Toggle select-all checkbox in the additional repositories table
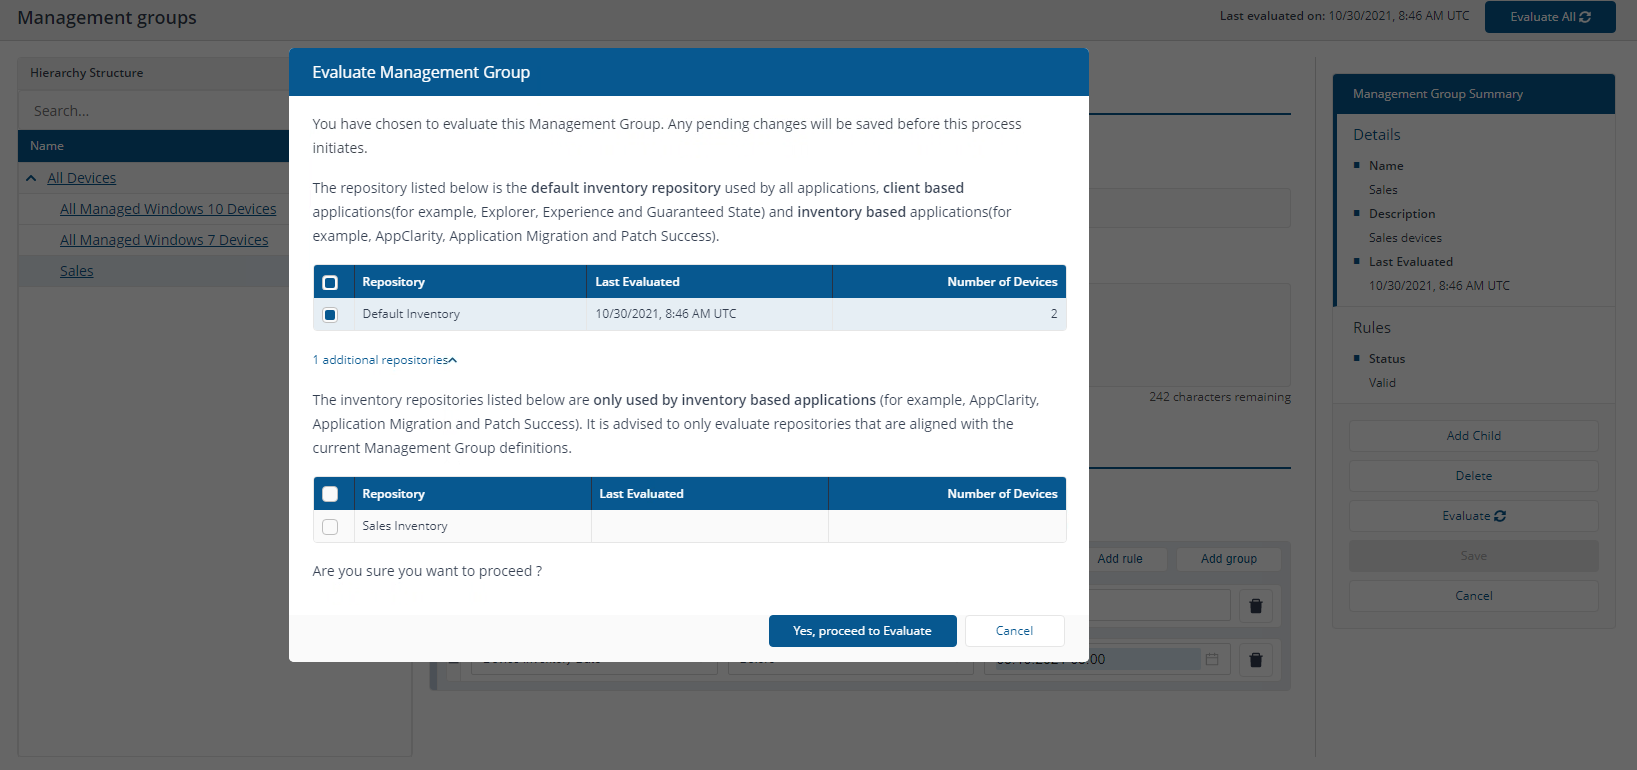Viewport: 1637px width, 770px height. 330,494
